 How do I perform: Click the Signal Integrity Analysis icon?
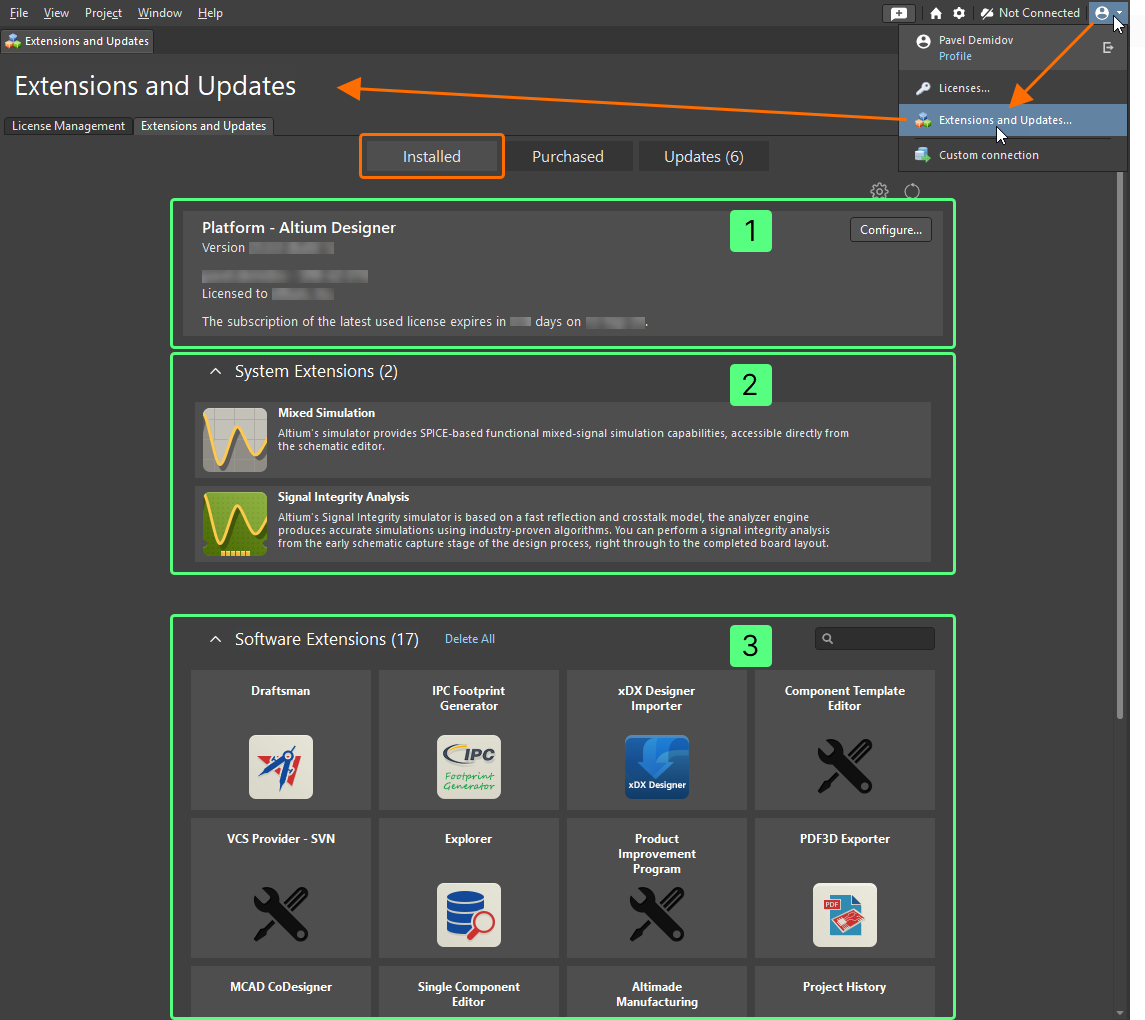(x=235, y=524)
